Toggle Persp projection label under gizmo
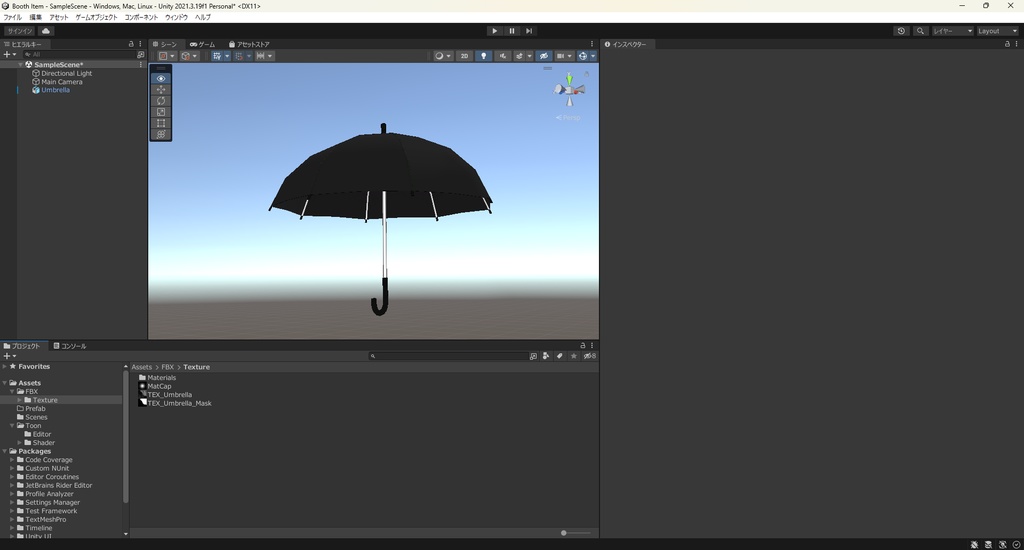Image resolution: width=1024 pixels, height=550 pixels. 568,118
